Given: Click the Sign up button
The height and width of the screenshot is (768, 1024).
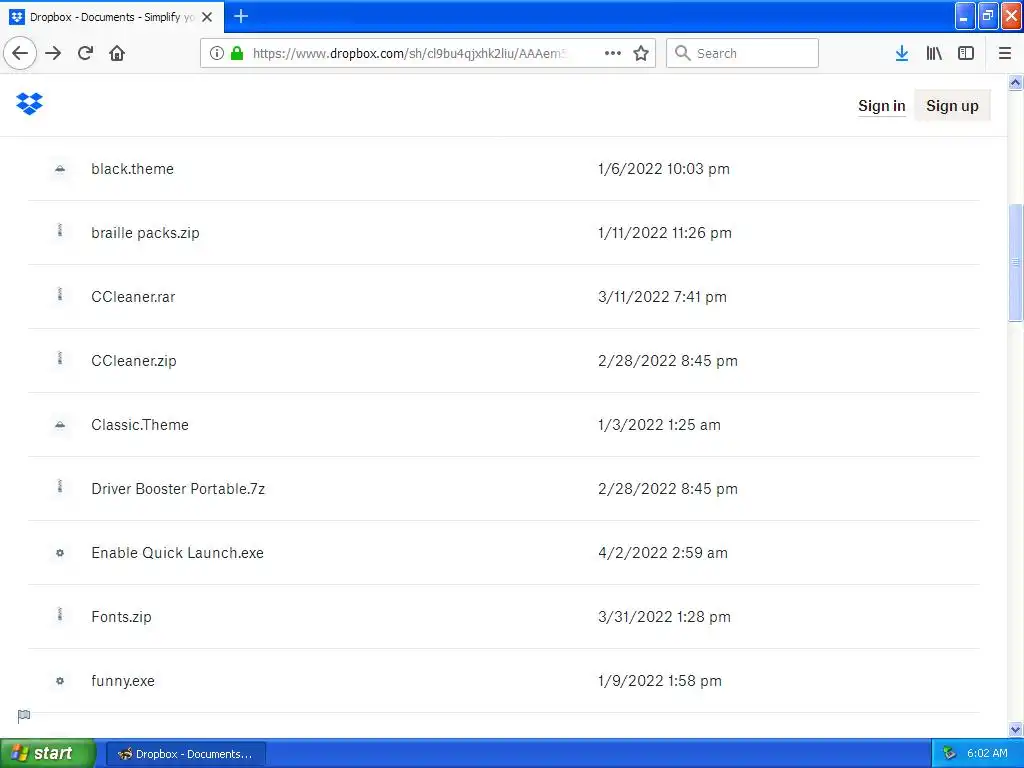Looking at the screenshot, I should [x=952, y=106].
